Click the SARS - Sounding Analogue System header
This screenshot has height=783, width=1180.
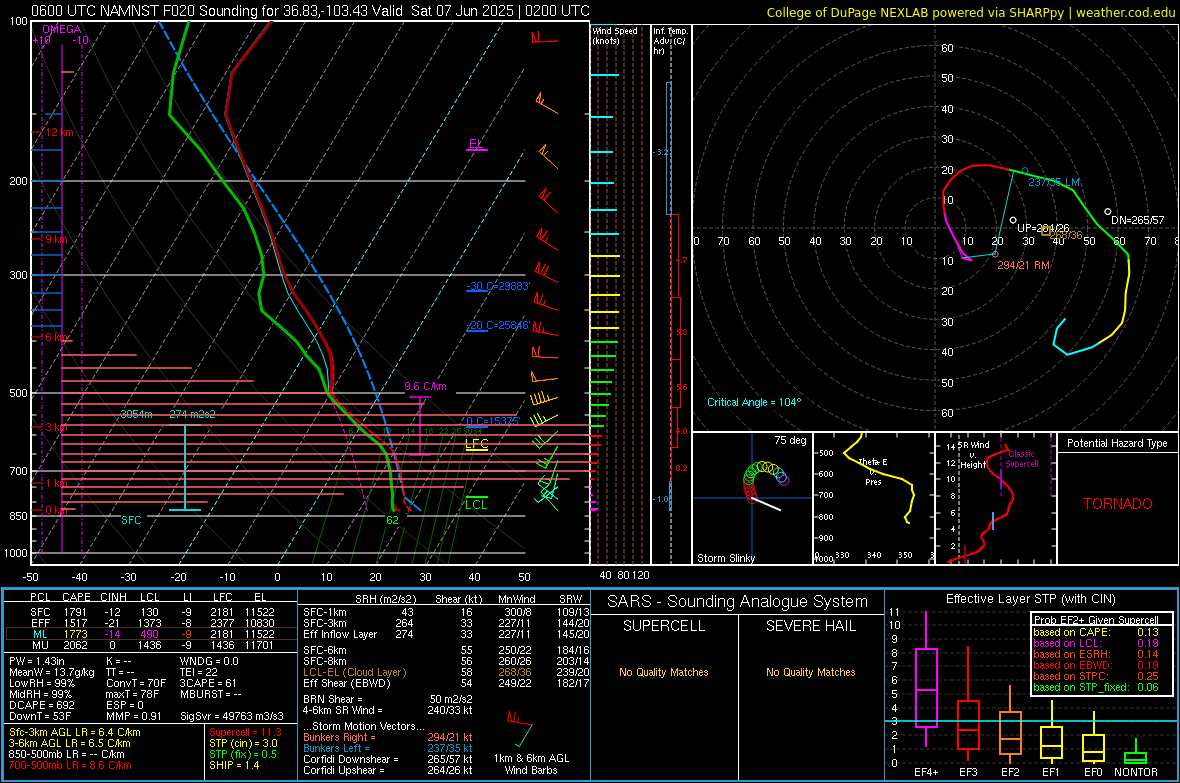(738, 602)
